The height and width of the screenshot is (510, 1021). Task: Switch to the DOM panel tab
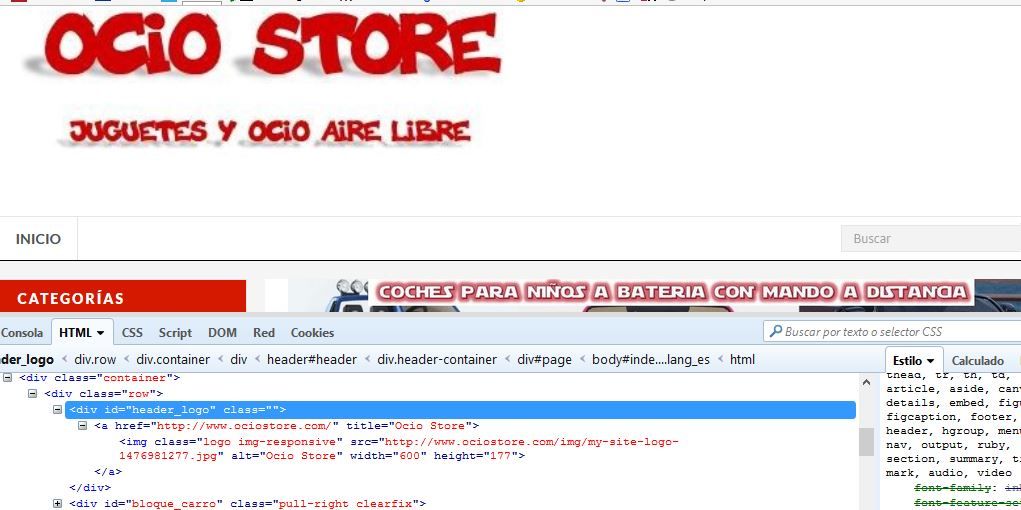click(222, 333)
